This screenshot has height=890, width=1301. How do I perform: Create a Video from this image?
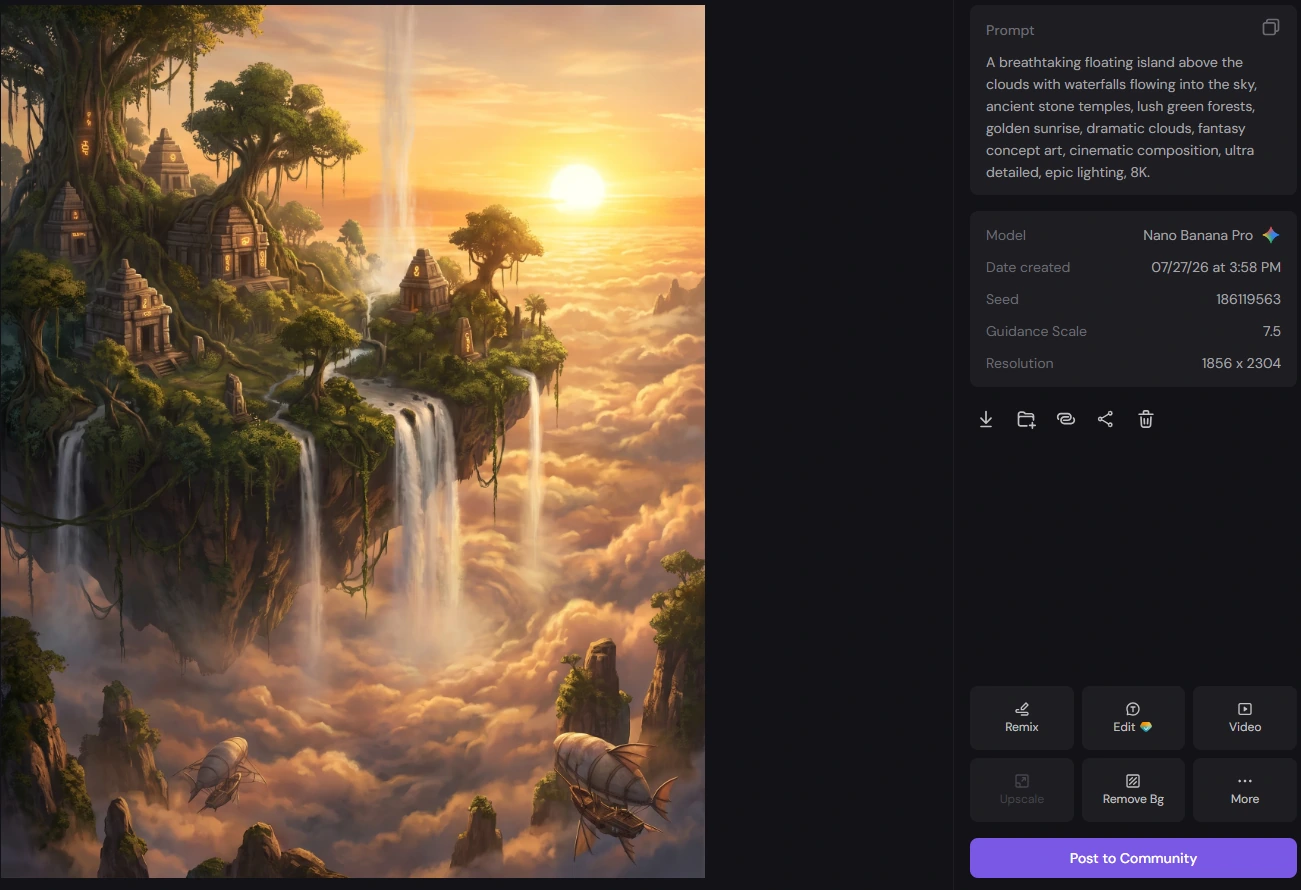click(1245, 718)
